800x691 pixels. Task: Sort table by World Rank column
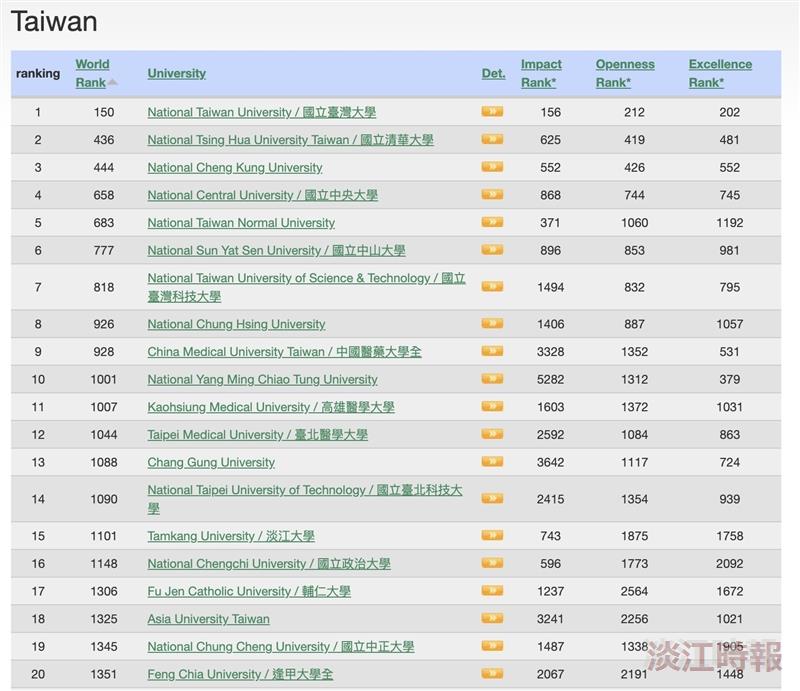click(x=92, y=73)
